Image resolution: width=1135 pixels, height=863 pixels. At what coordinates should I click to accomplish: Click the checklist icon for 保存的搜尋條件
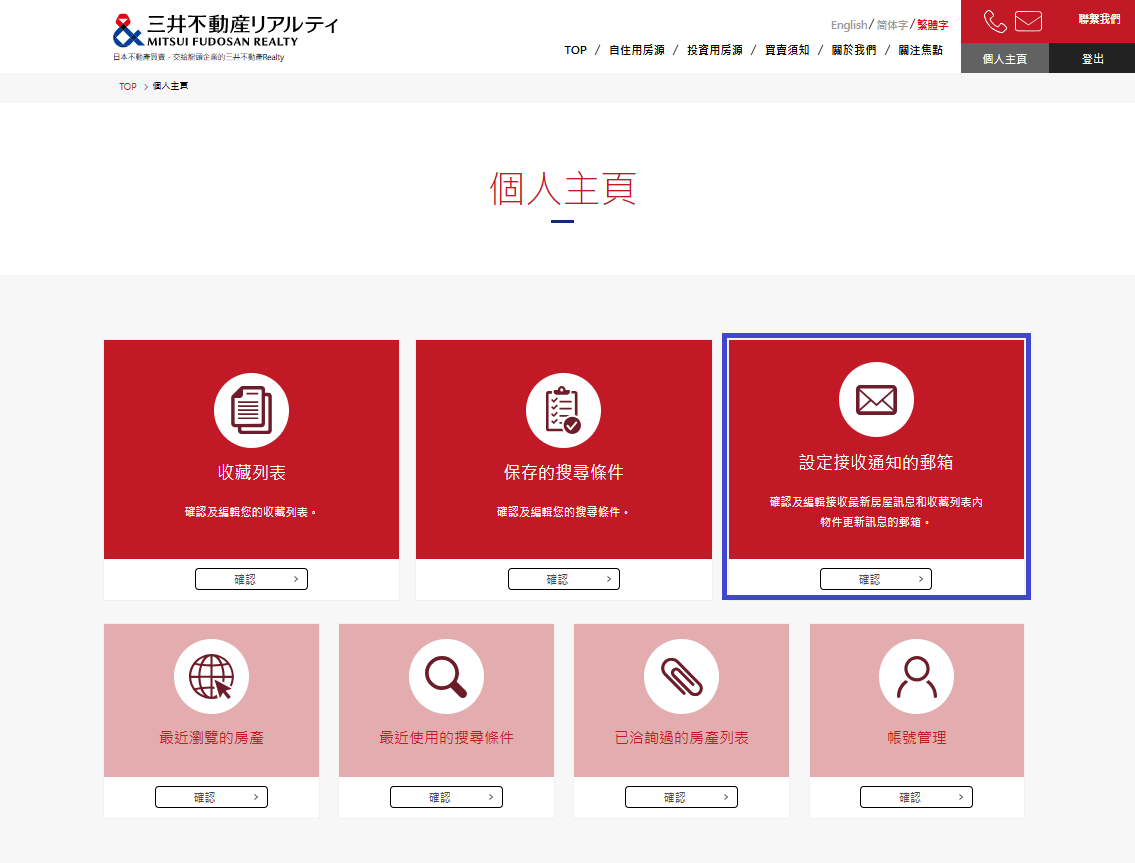click(x=563, y=410)
